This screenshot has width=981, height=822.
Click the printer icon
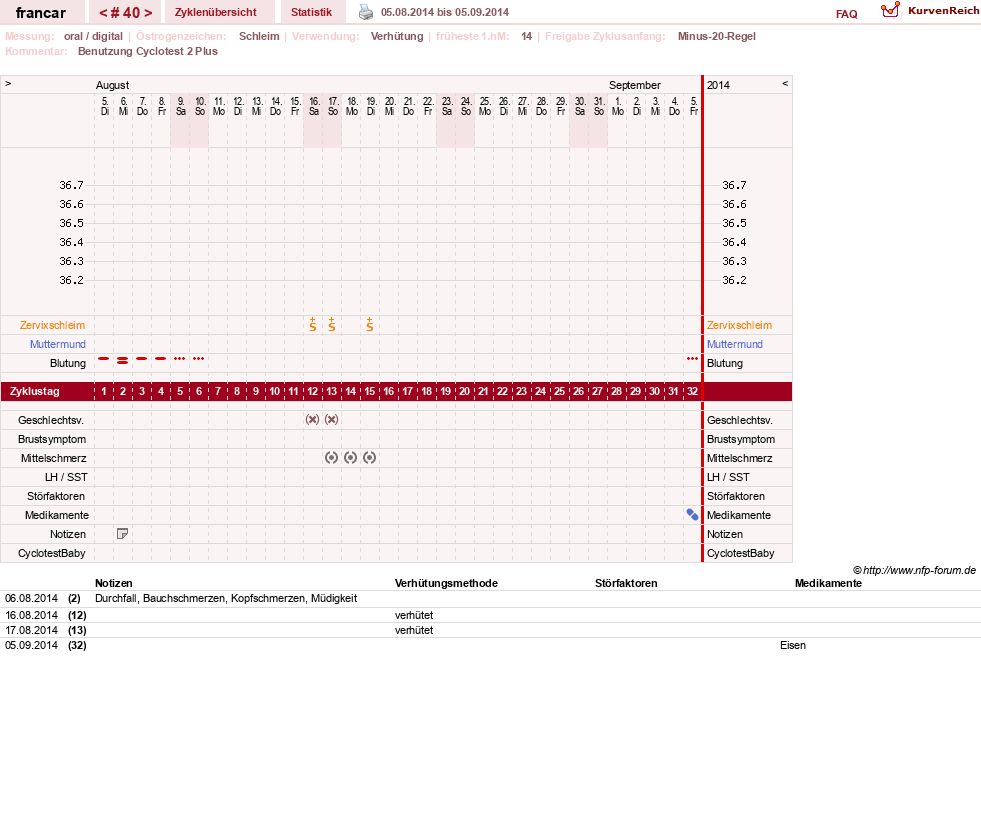[366, 12]
